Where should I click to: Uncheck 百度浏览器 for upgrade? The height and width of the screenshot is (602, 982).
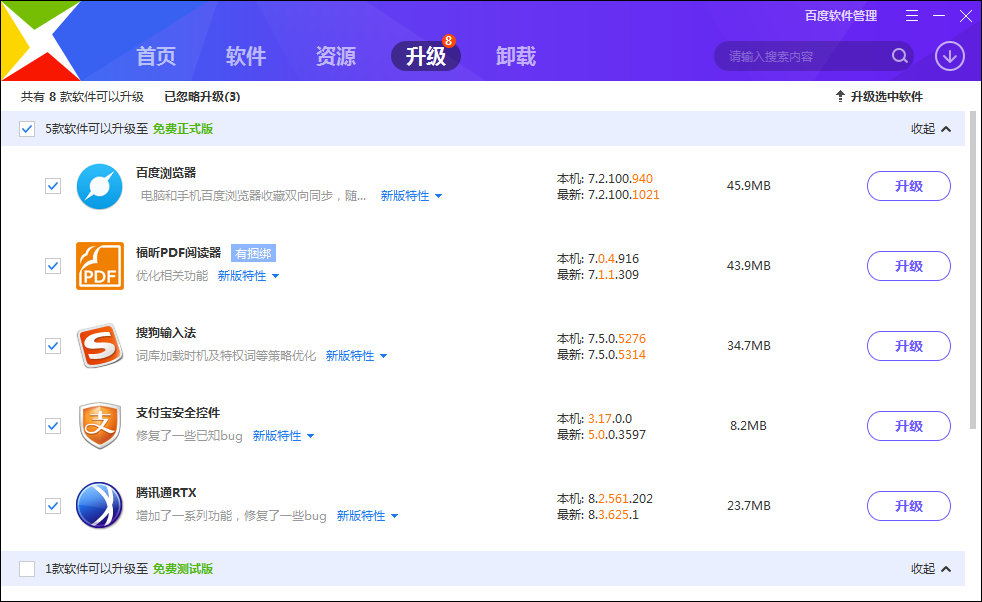click(x=53, y=186)
